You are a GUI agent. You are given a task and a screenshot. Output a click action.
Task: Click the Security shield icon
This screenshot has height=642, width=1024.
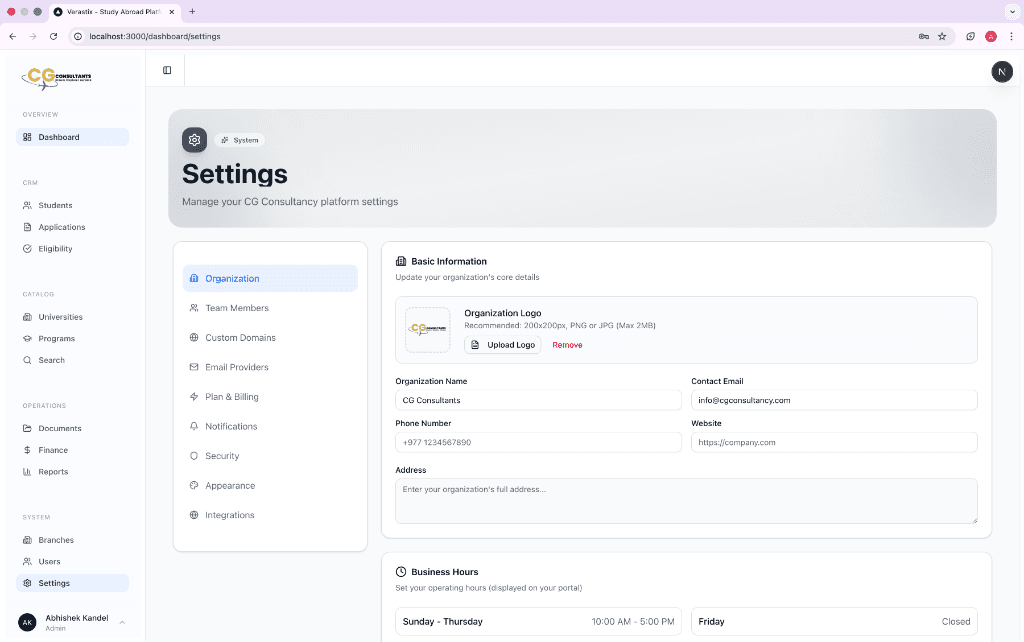pyautogui.click(x=194, y=456)
